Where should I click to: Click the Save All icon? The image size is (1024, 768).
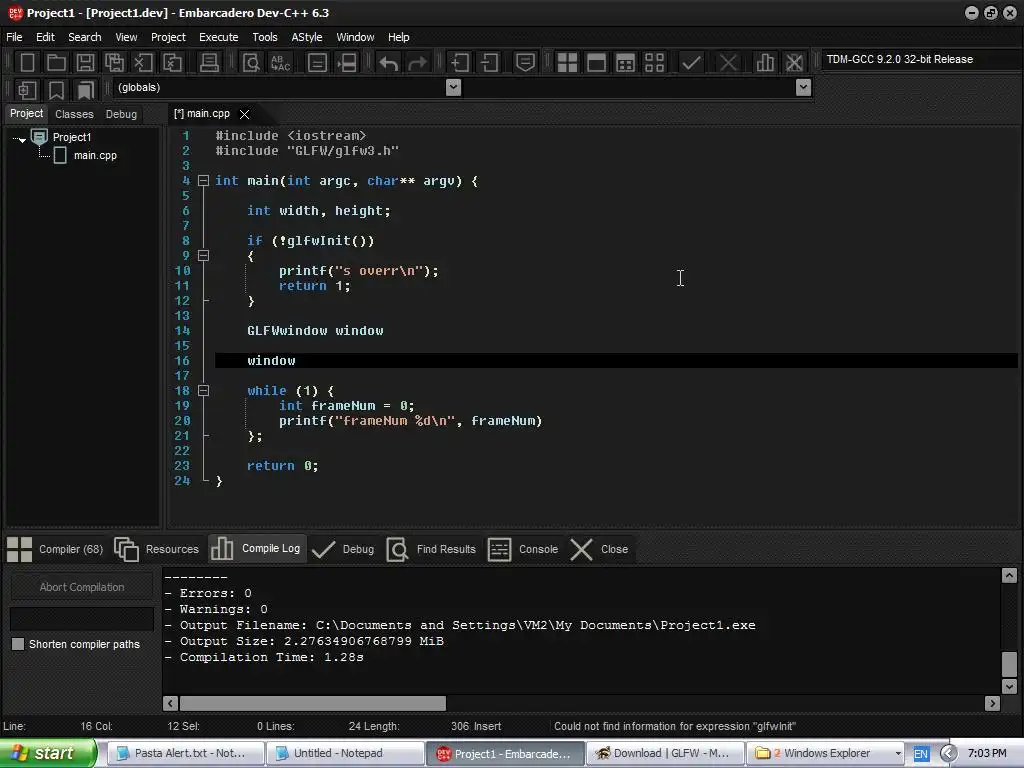[x=114, y=63]
